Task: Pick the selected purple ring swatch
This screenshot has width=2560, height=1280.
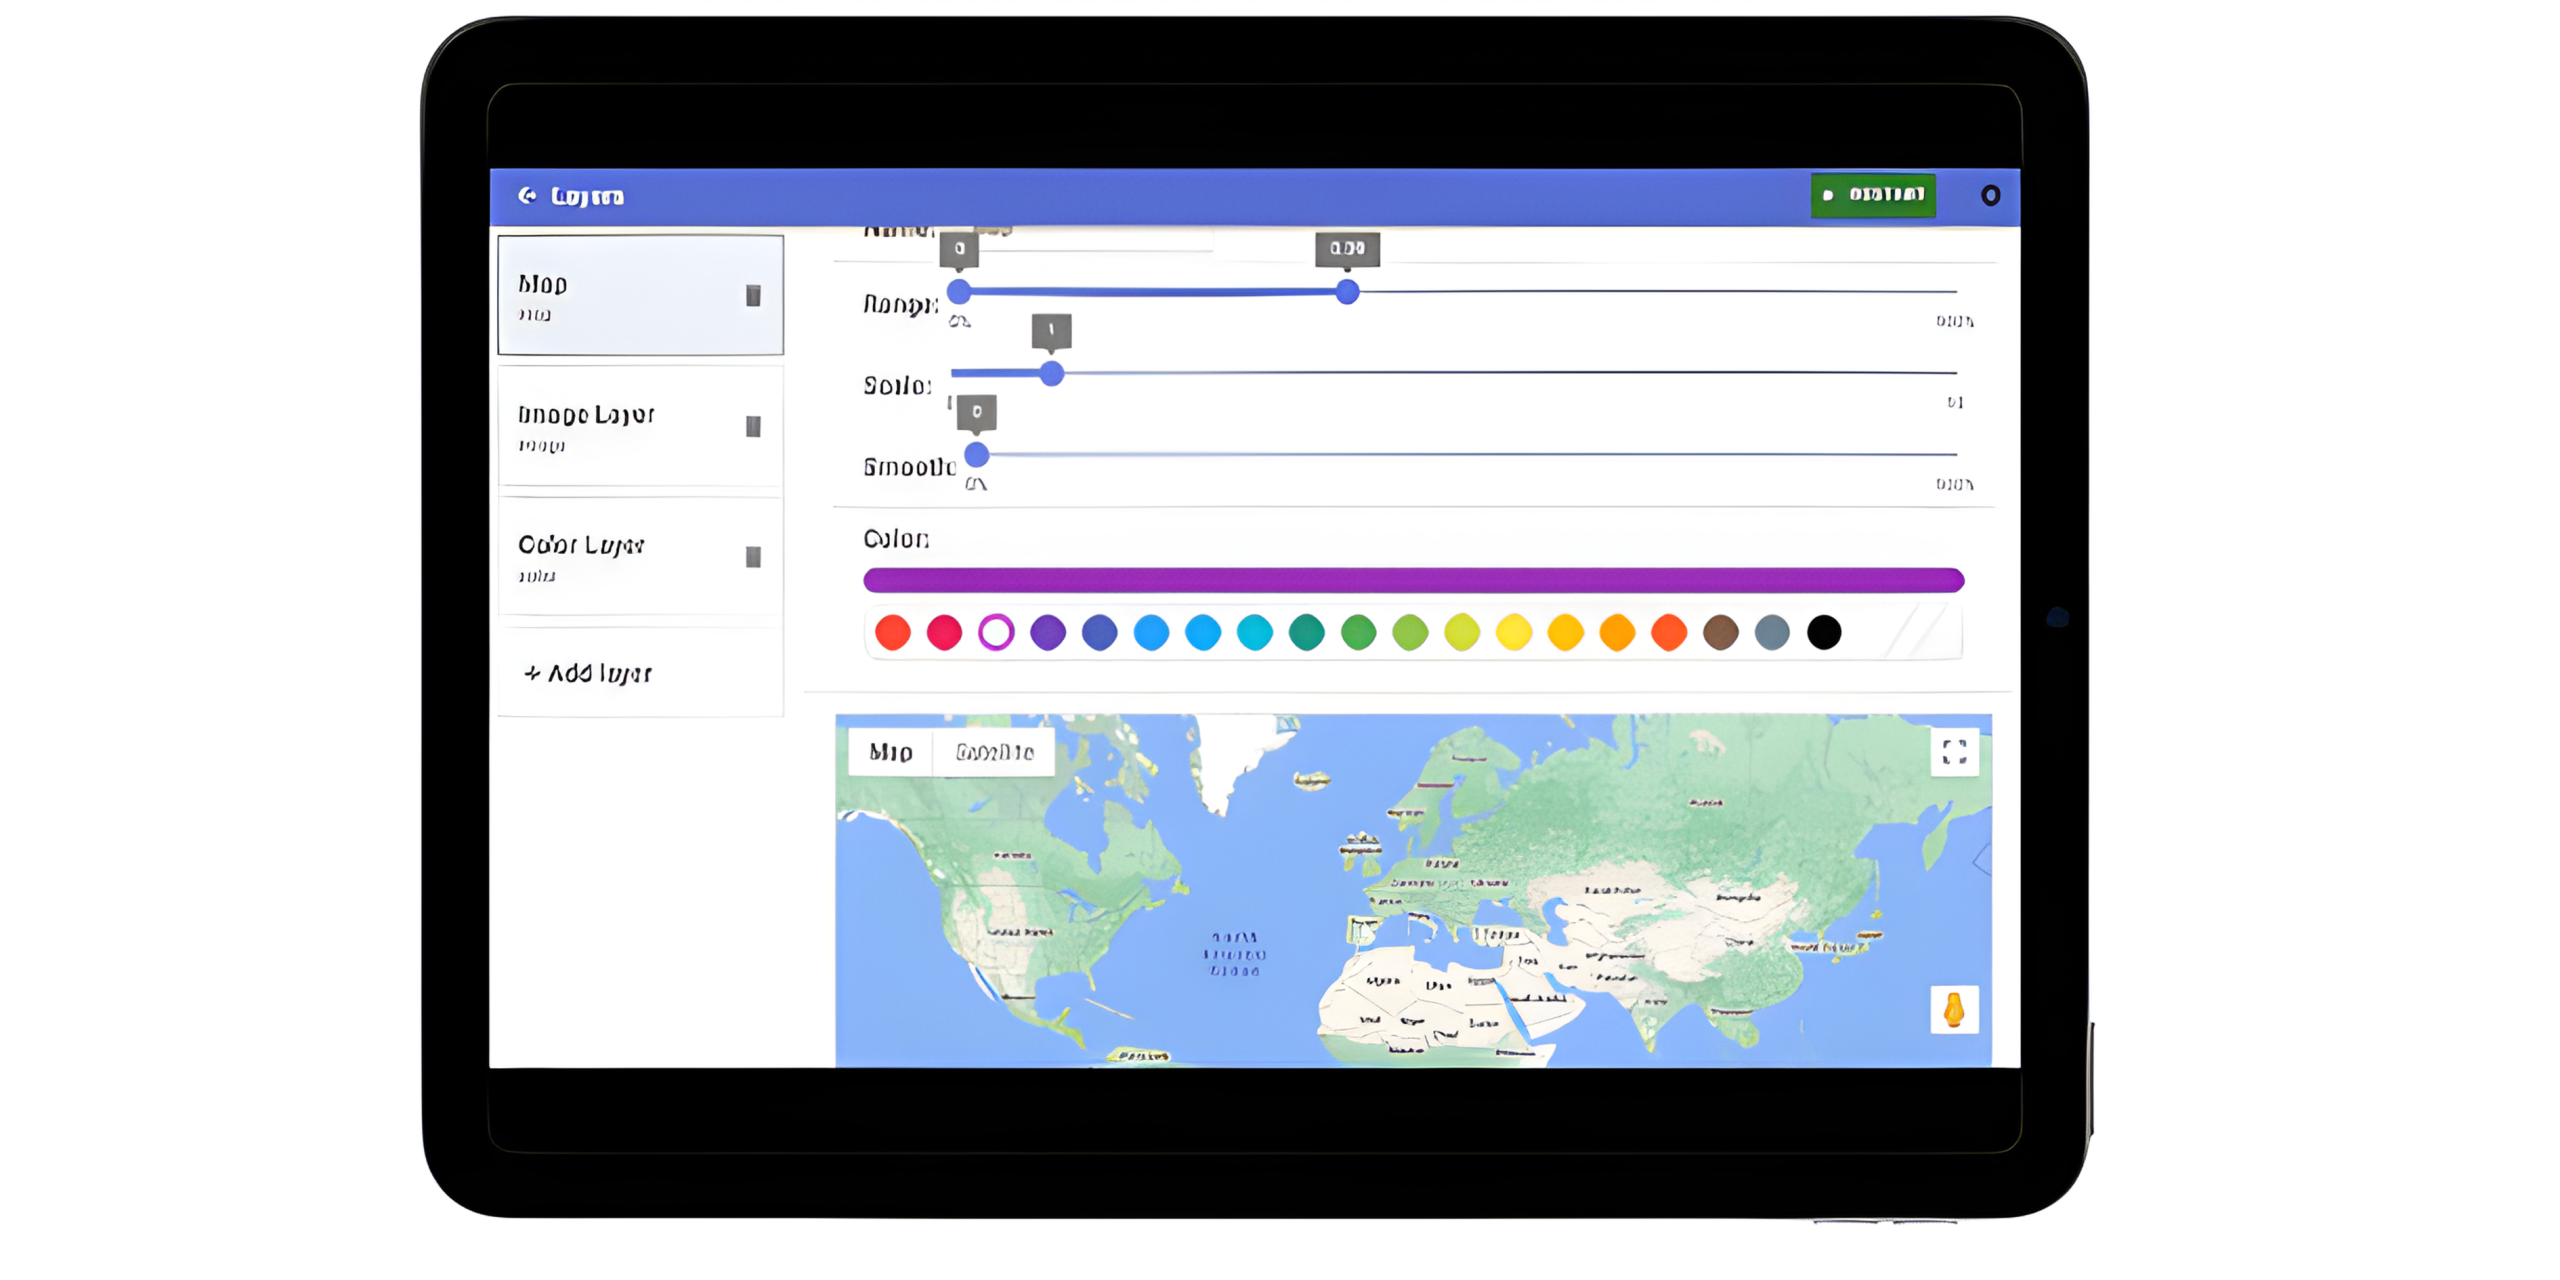Action: tap(996, 632)
